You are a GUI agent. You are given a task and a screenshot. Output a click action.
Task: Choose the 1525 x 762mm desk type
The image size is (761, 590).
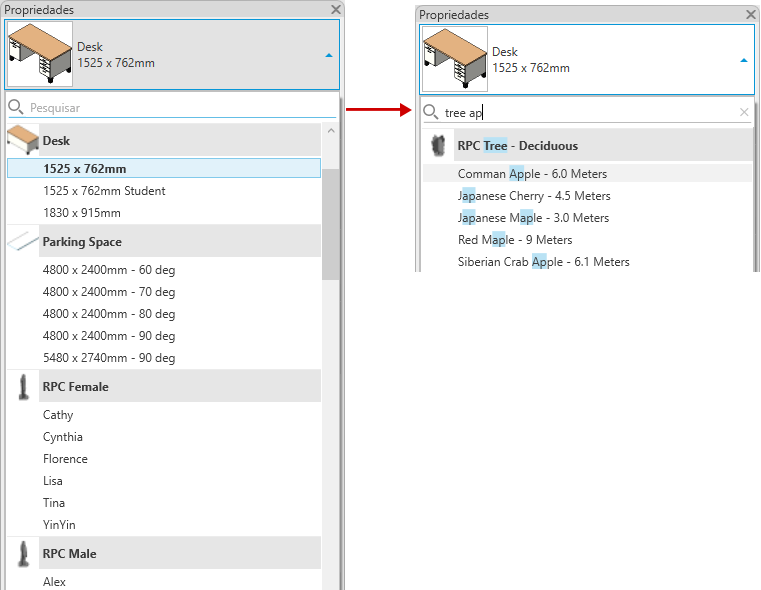(164, 168)
